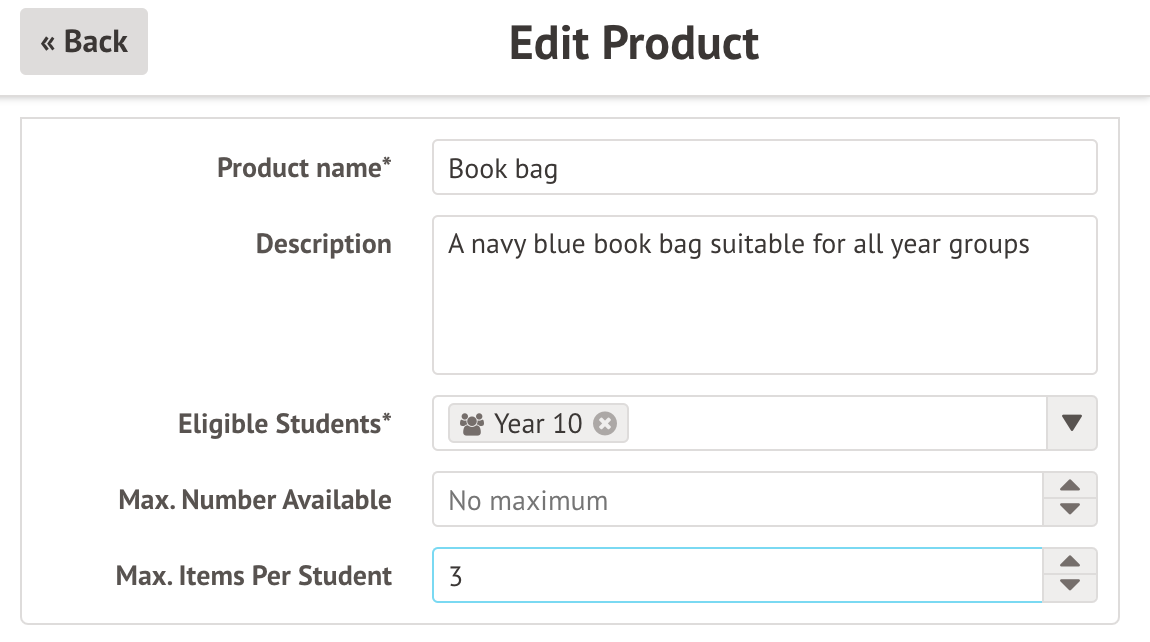Open the Eligible Students dropdown arrow

1071,424
